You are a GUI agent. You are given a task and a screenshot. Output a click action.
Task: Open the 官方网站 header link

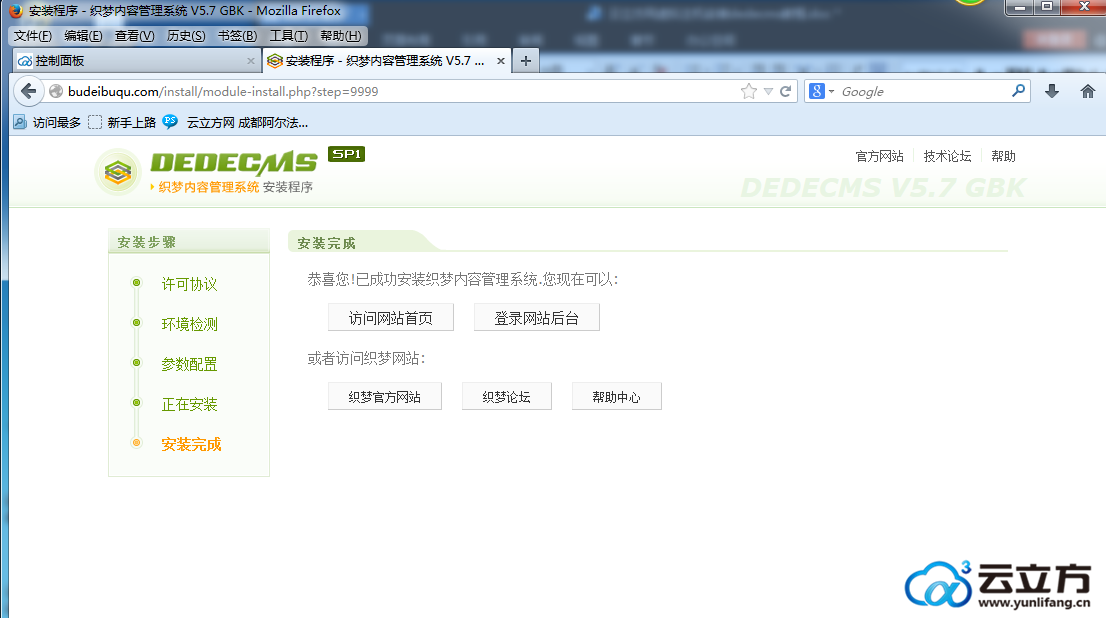880,156
